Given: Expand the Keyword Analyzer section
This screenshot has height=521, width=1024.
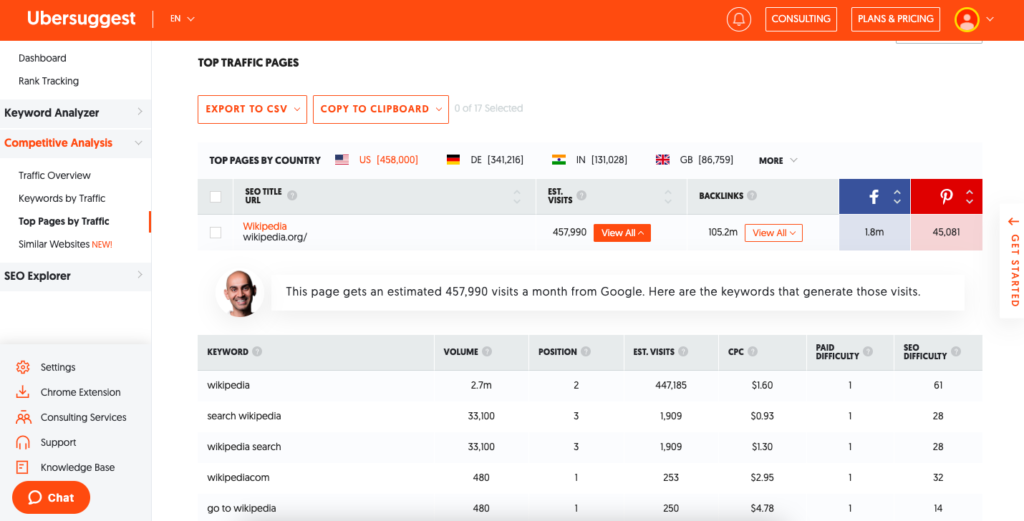Looking at the screenshot, I should 75,113.
